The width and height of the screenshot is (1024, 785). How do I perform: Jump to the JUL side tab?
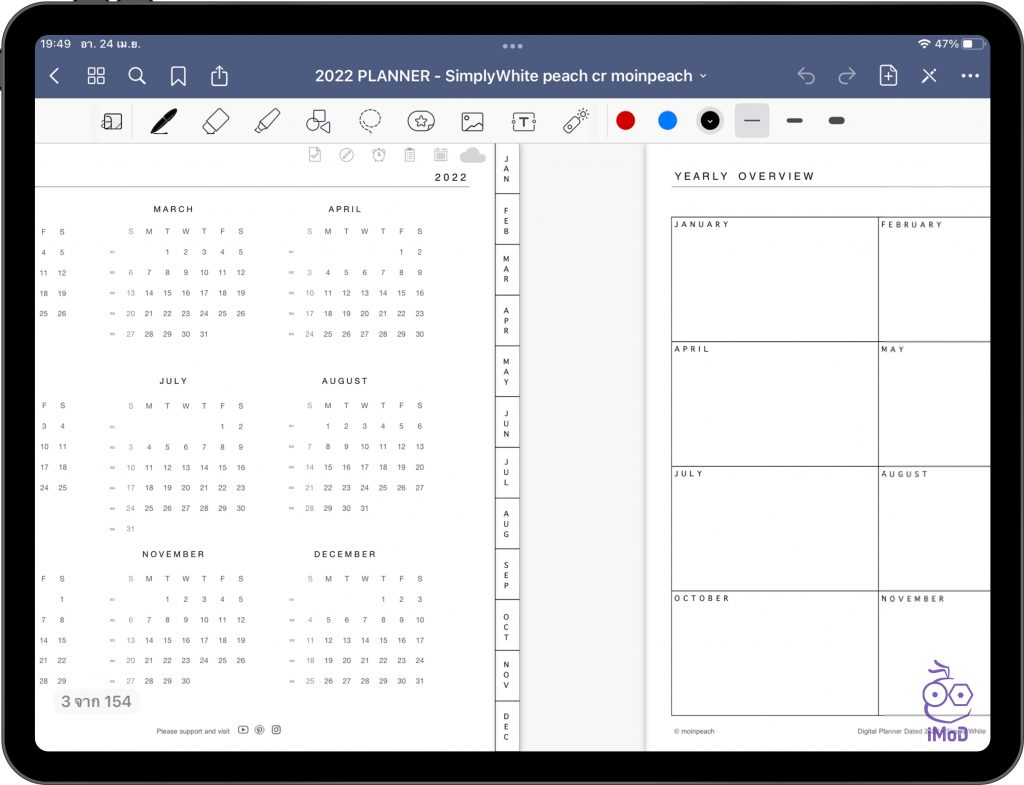pos(506,473)
